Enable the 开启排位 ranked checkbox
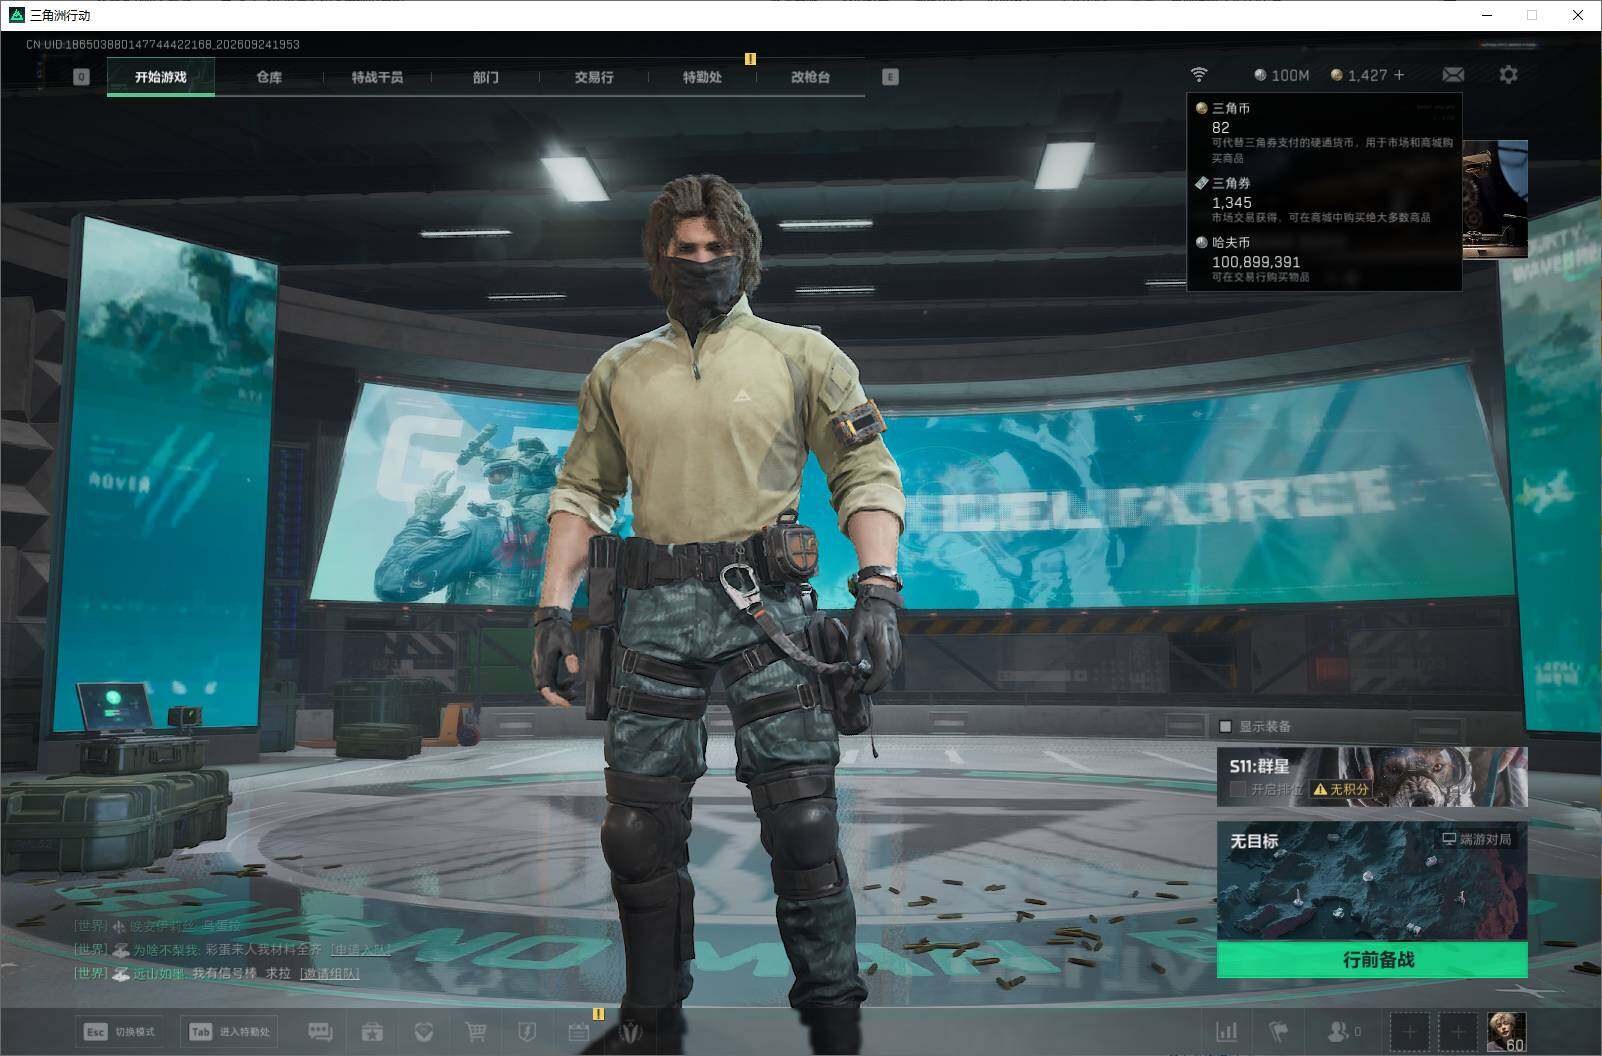The image size is (1602, 1056). pos(1238,789)
